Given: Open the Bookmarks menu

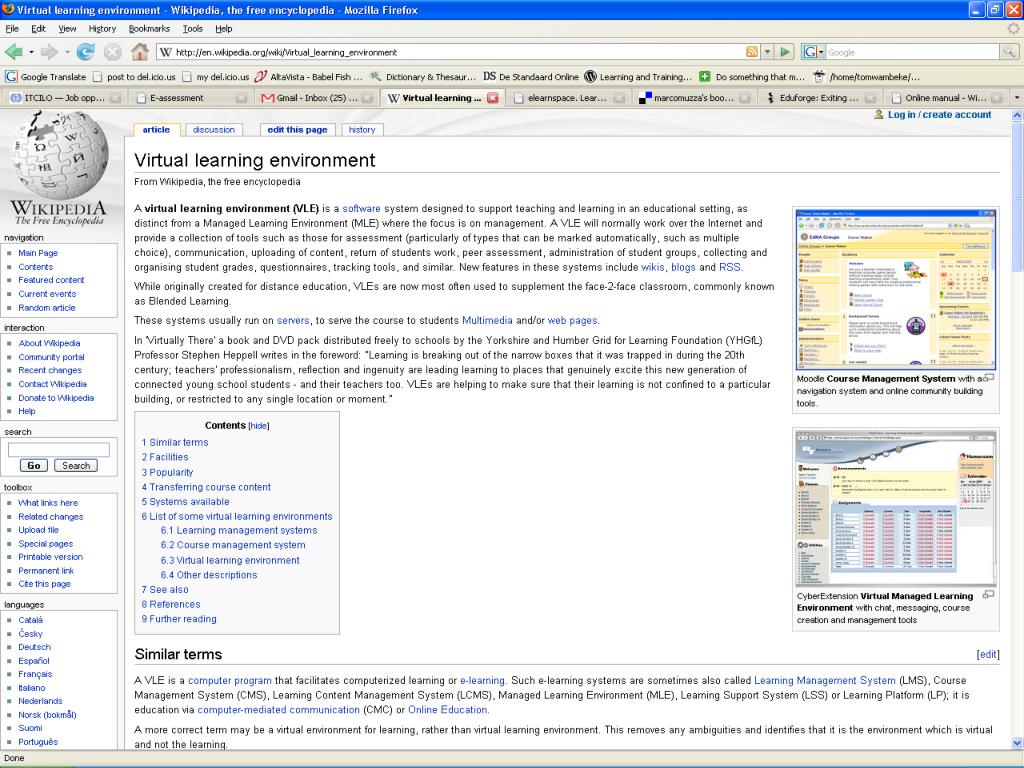Looking at the screenshot, I should 149,29.
